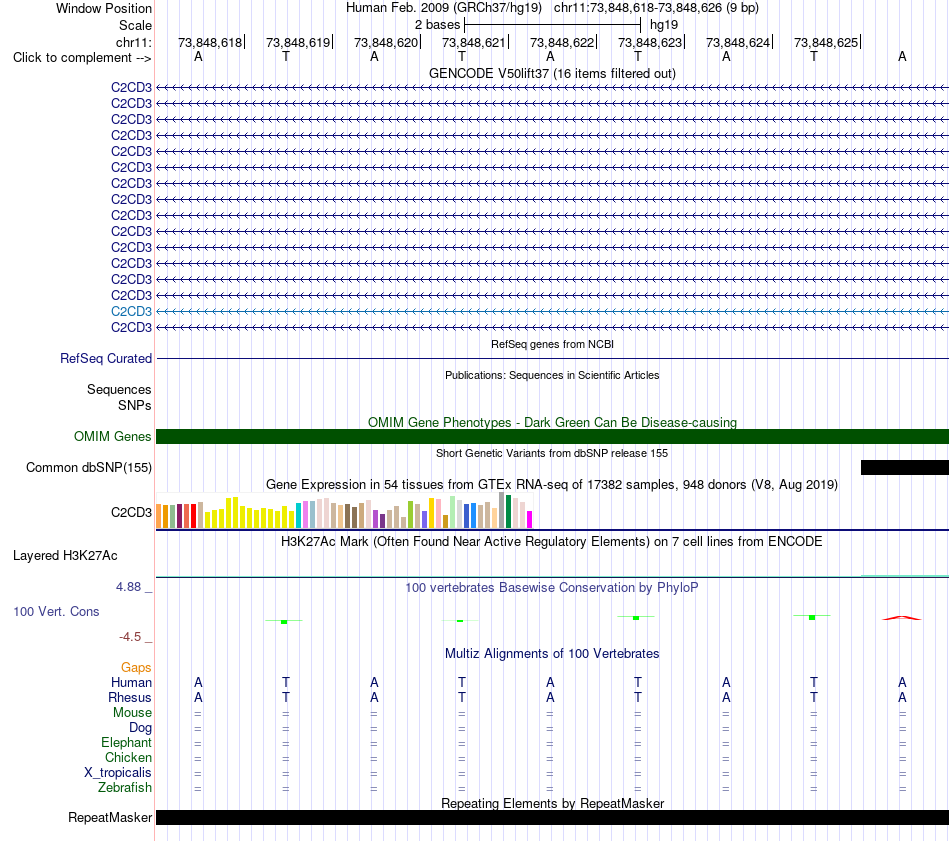Screen dimensions: 950x841
Task: Click the 'Scale' label
Action: [135, 25]
